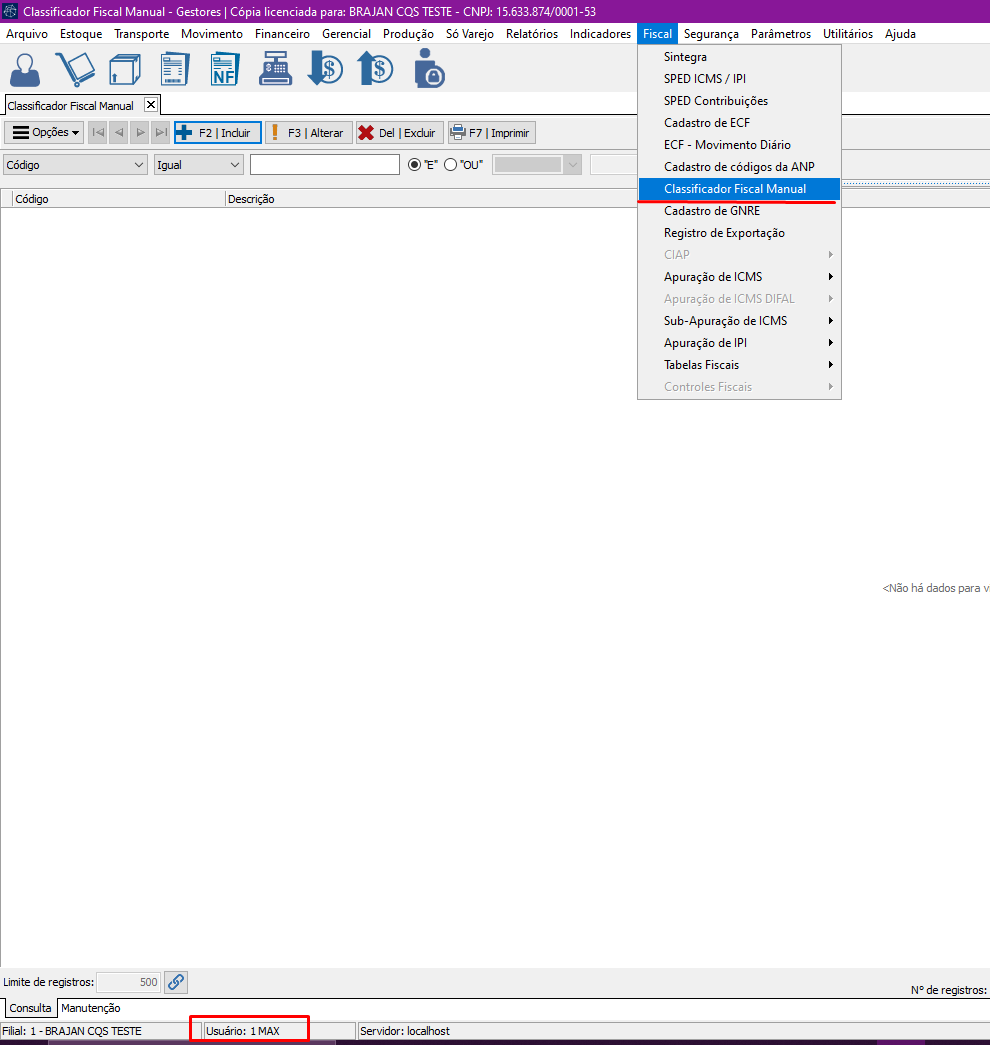Open the cash register icon
Image resolution: width=990 pixels, height=1045 pixels.
tap(275, 69)
